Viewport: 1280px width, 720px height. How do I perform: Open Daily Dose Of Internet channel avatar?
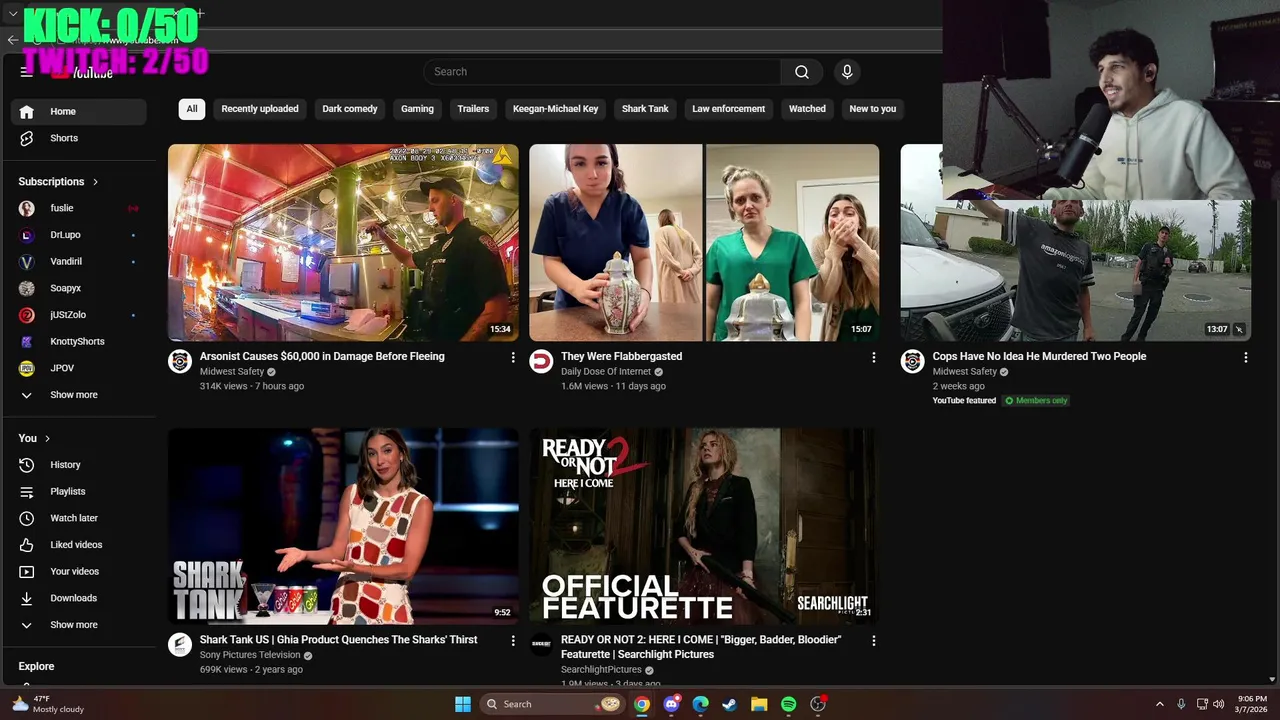[541, 362]
